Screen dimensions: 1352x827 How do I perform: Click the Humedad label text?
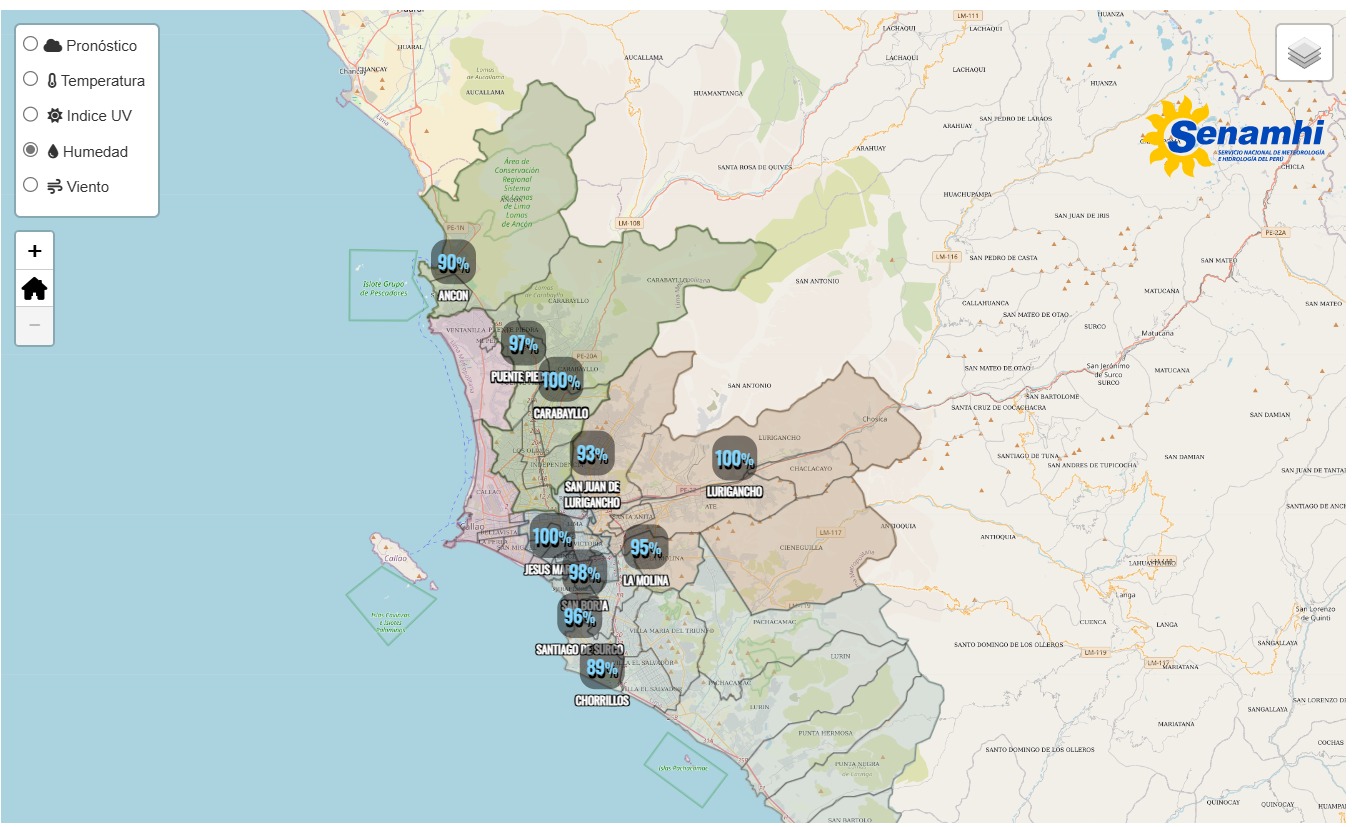point(95,152)
